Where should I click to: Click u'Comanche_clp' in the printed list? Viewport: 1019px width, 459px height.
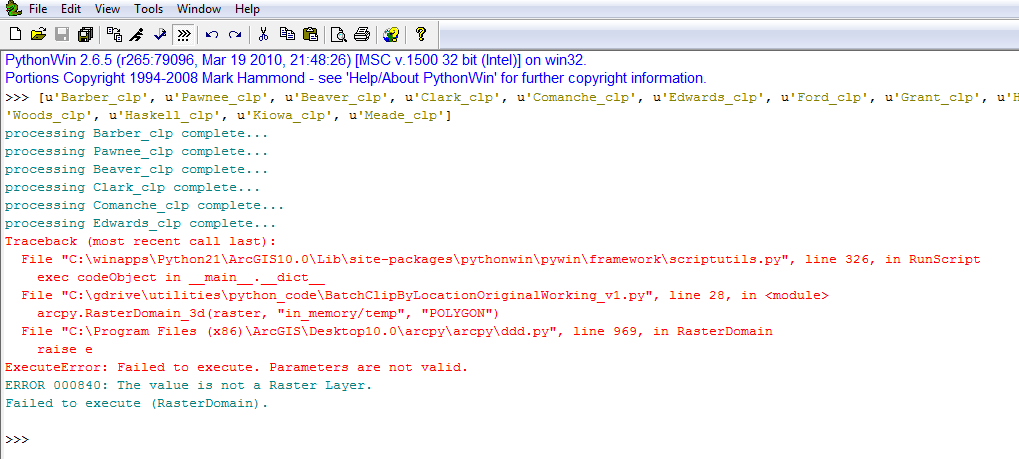point(576,98)
